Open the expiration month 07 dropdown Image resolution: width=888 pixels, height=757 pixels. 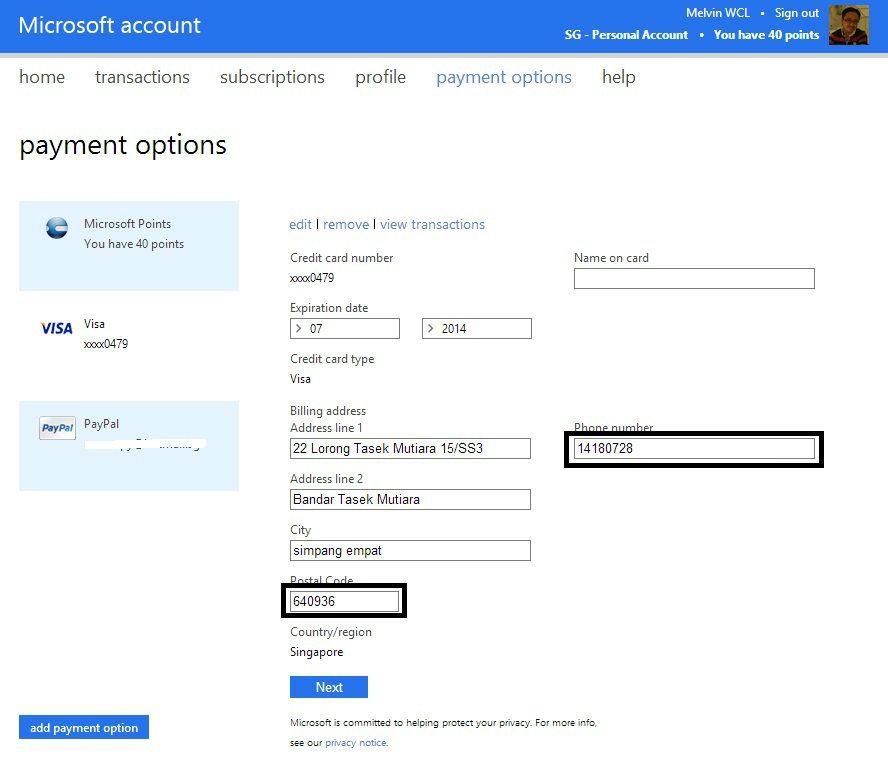(344, 328)
